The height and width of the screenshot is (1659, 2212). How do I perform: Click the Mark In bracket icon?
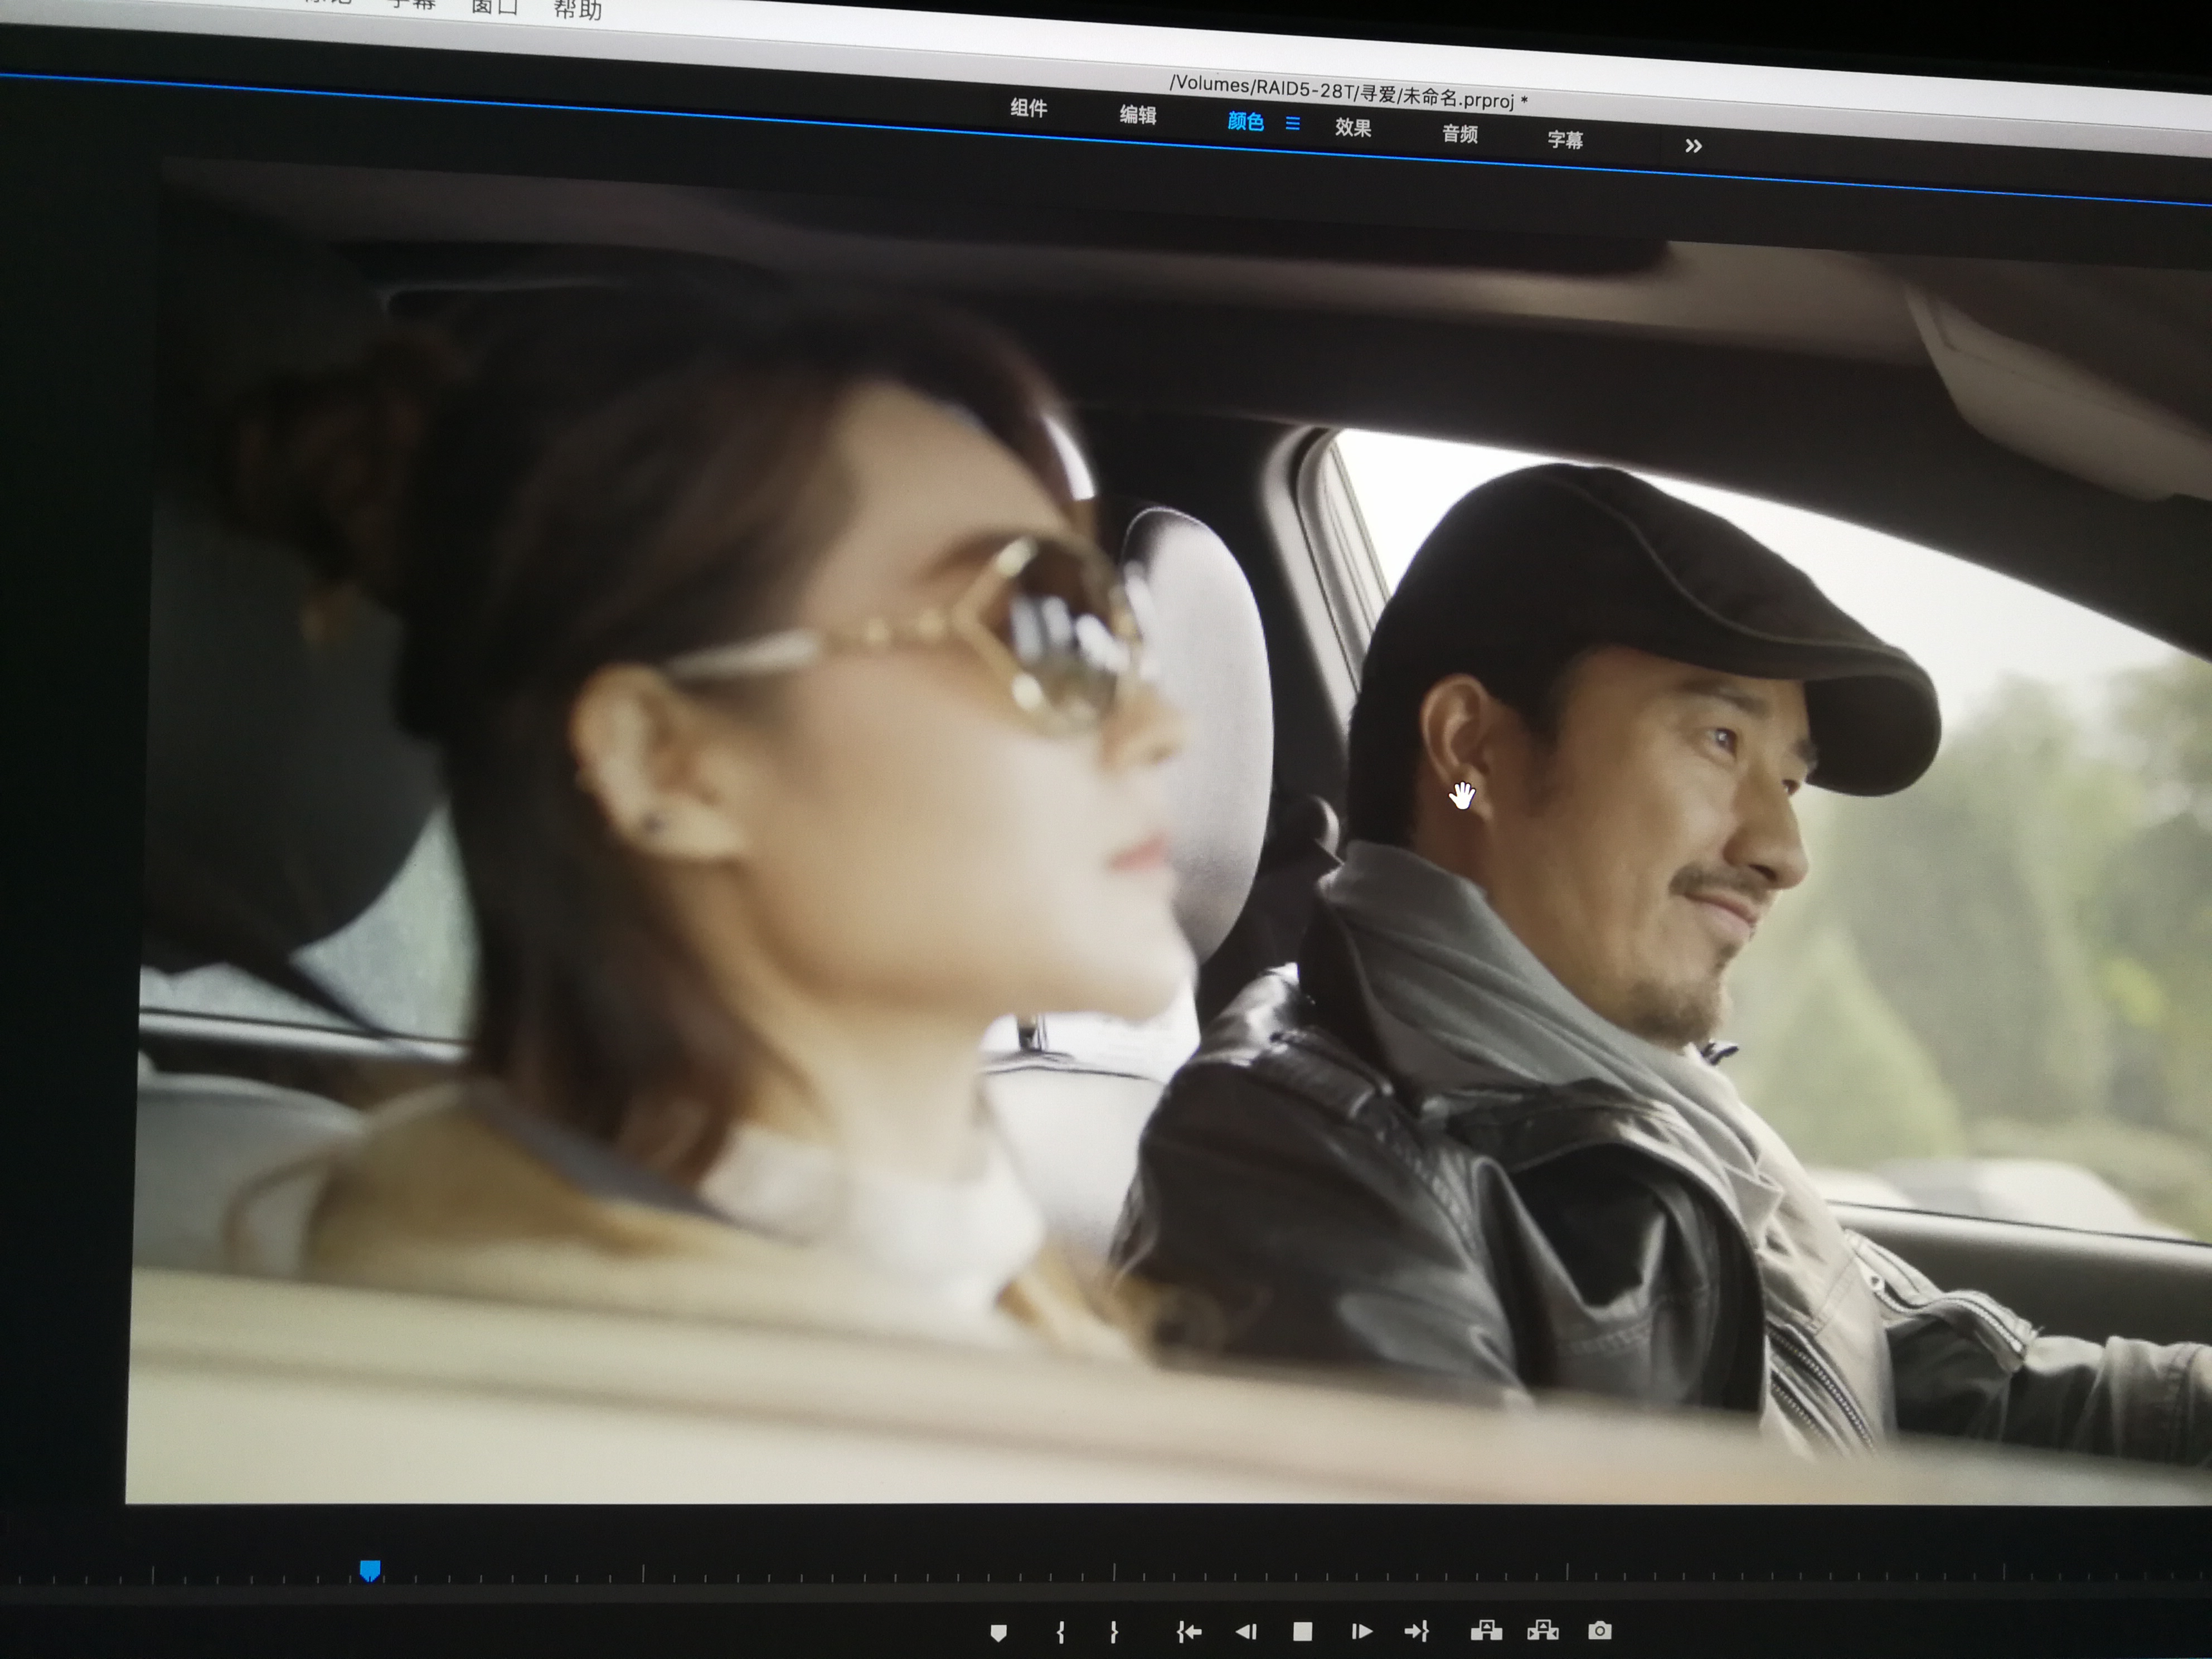coord(1060,1633)
